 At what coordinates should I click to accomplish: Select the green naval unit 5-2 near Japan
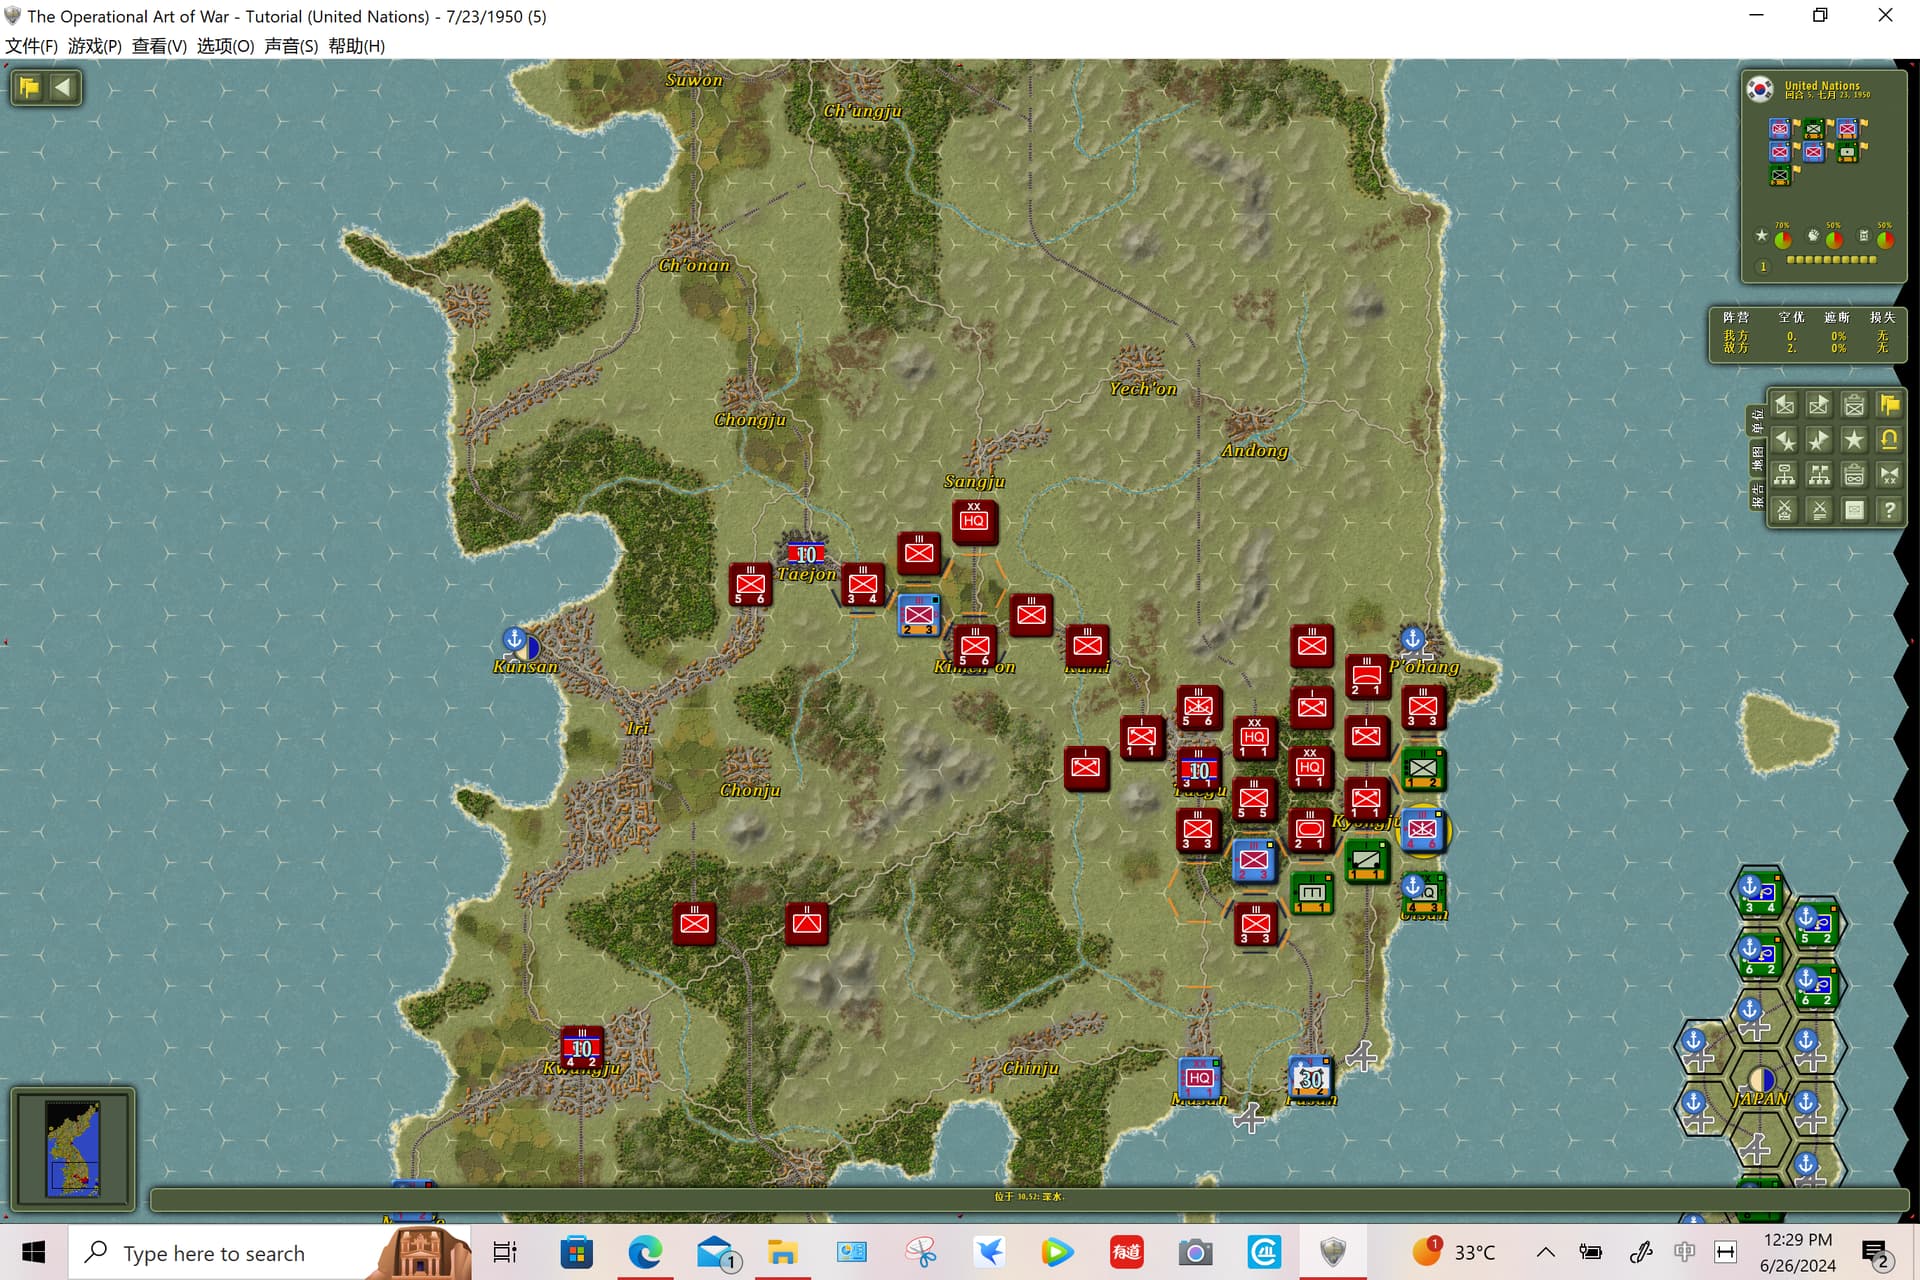pyautogui.click(x=1815, y=922)
